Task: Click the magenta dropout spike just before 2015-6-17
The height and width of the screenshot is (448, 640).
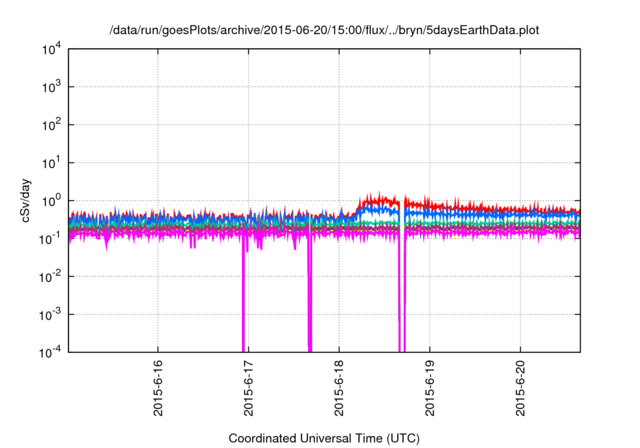Action: [244, 292]
